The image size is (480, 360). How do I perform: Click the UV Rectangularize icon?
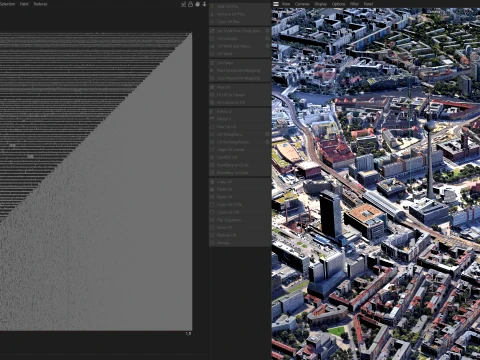tap(212, 142)
